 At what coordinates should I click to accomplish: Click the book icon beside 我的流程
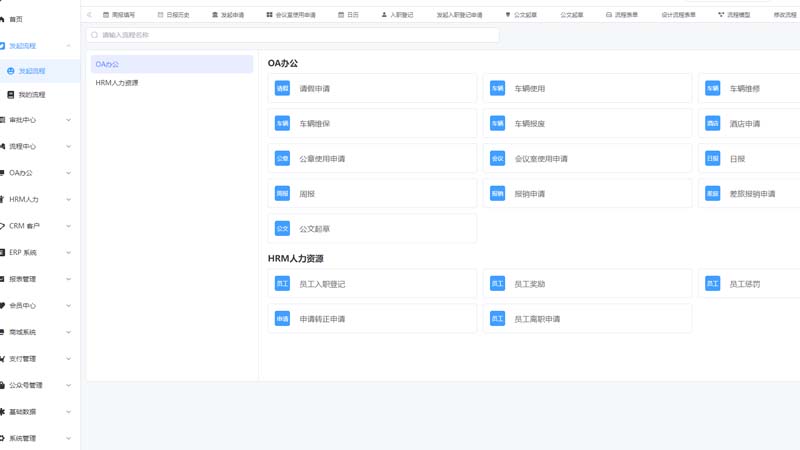11,95
